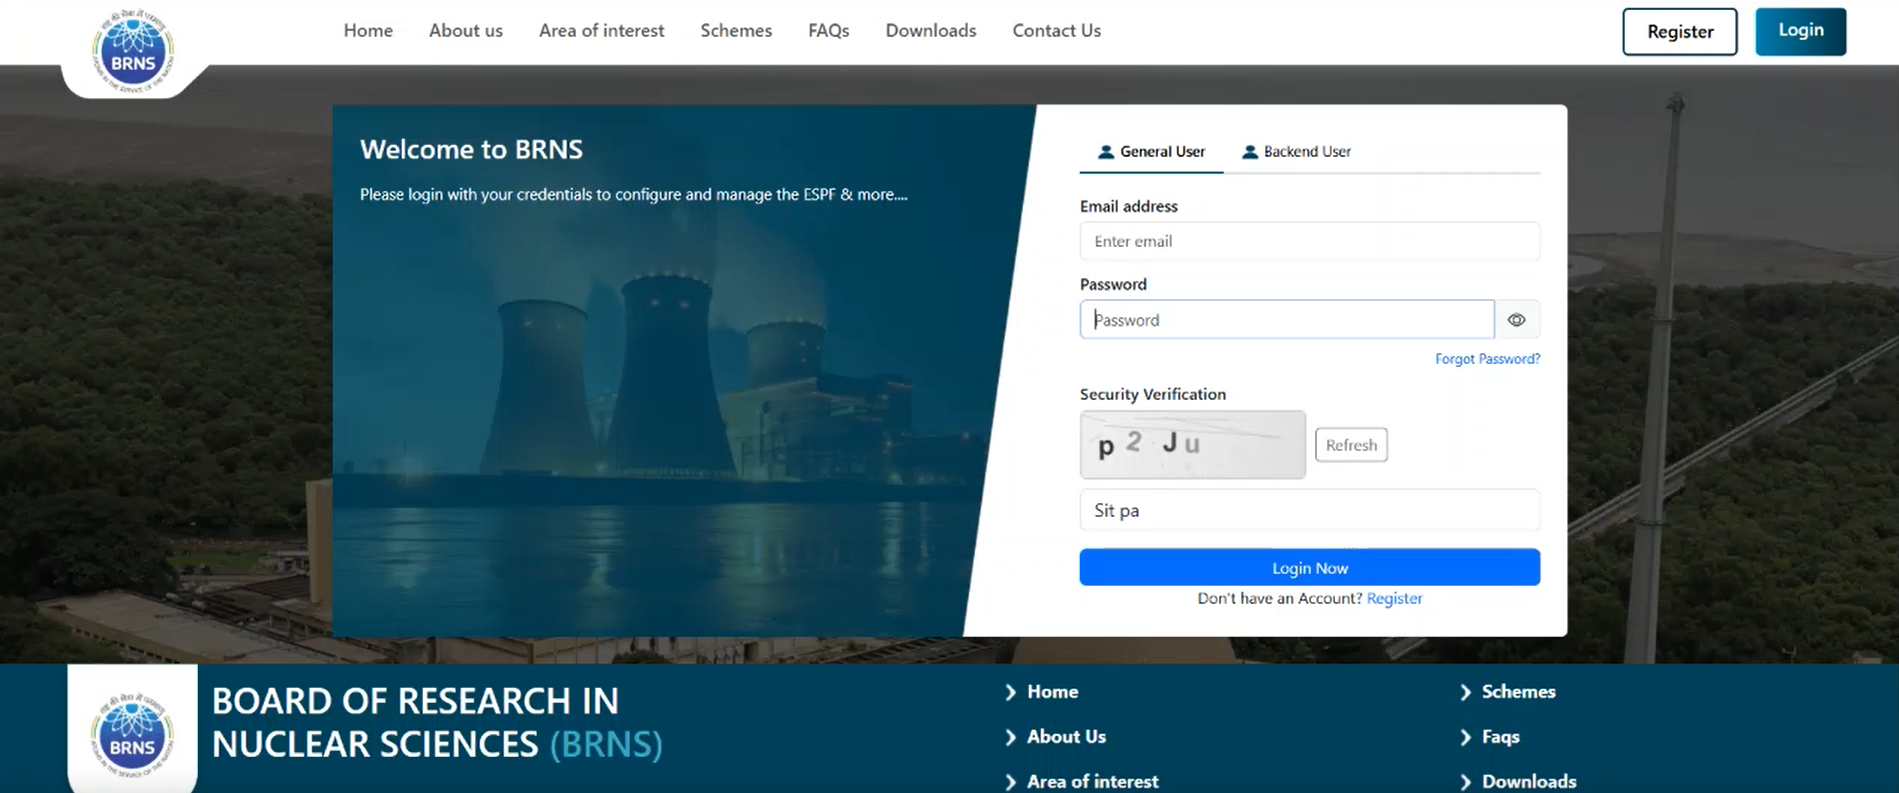Screen dimensions: 1899x793
Task: Click the Backend User person icon
Action: 1249,152
